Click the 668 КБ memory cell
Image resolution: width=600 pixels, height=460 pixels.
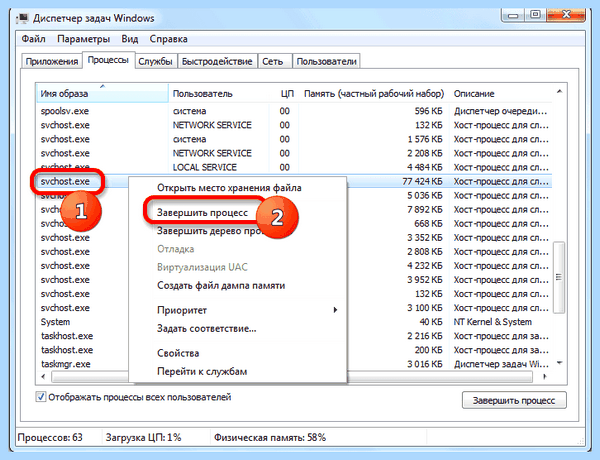(428, 223)
